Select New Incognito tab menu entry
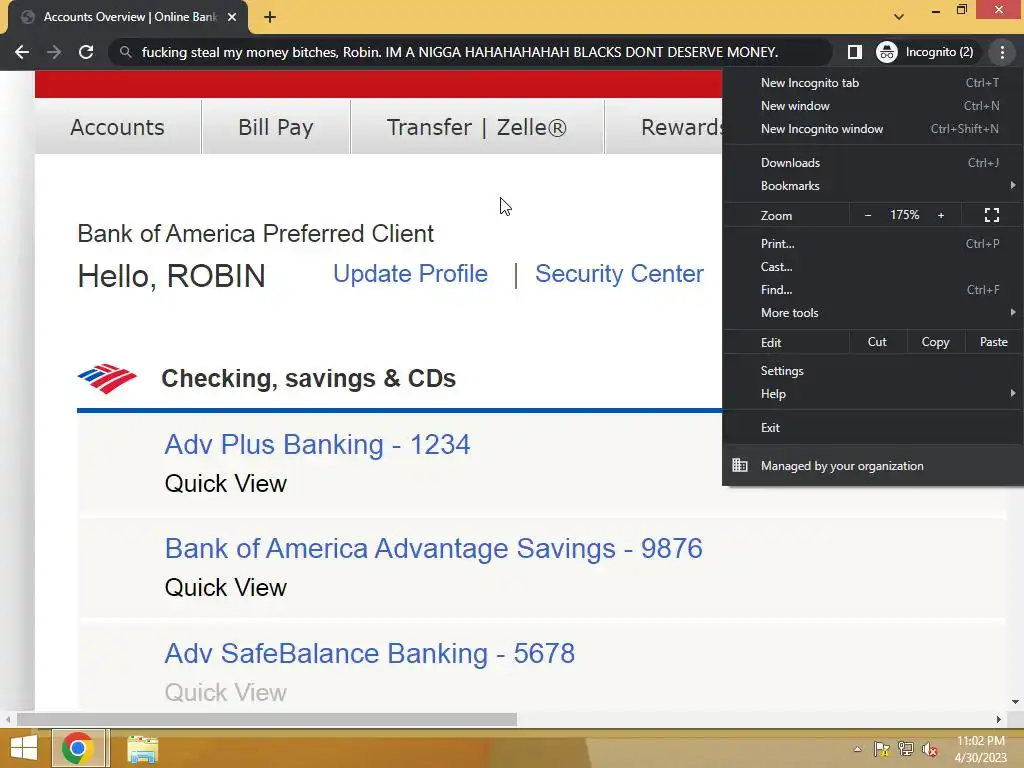Screen dimensions: 1024x768 pos(873,83)
